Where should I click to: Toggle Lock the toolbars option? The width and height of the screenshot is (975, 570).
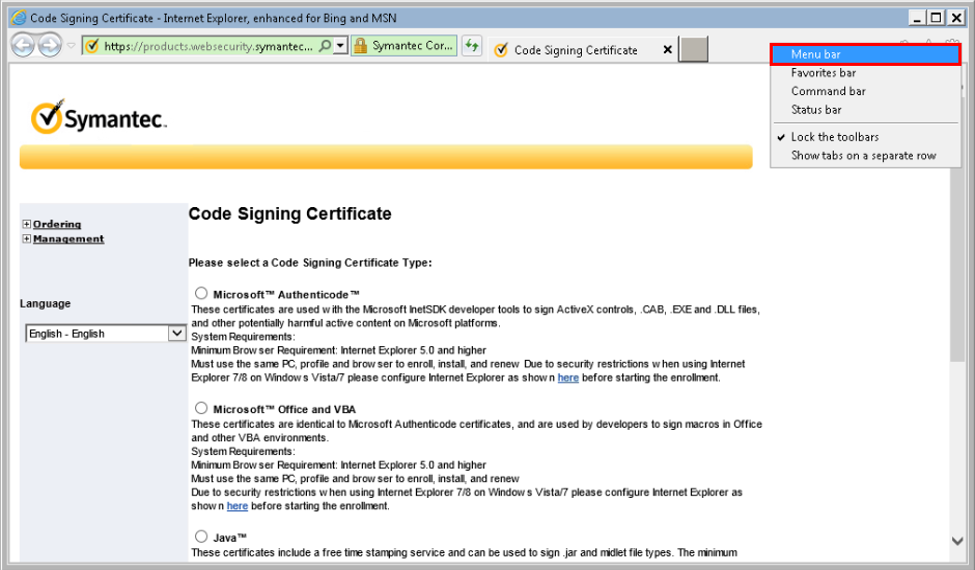click(865, 137)
